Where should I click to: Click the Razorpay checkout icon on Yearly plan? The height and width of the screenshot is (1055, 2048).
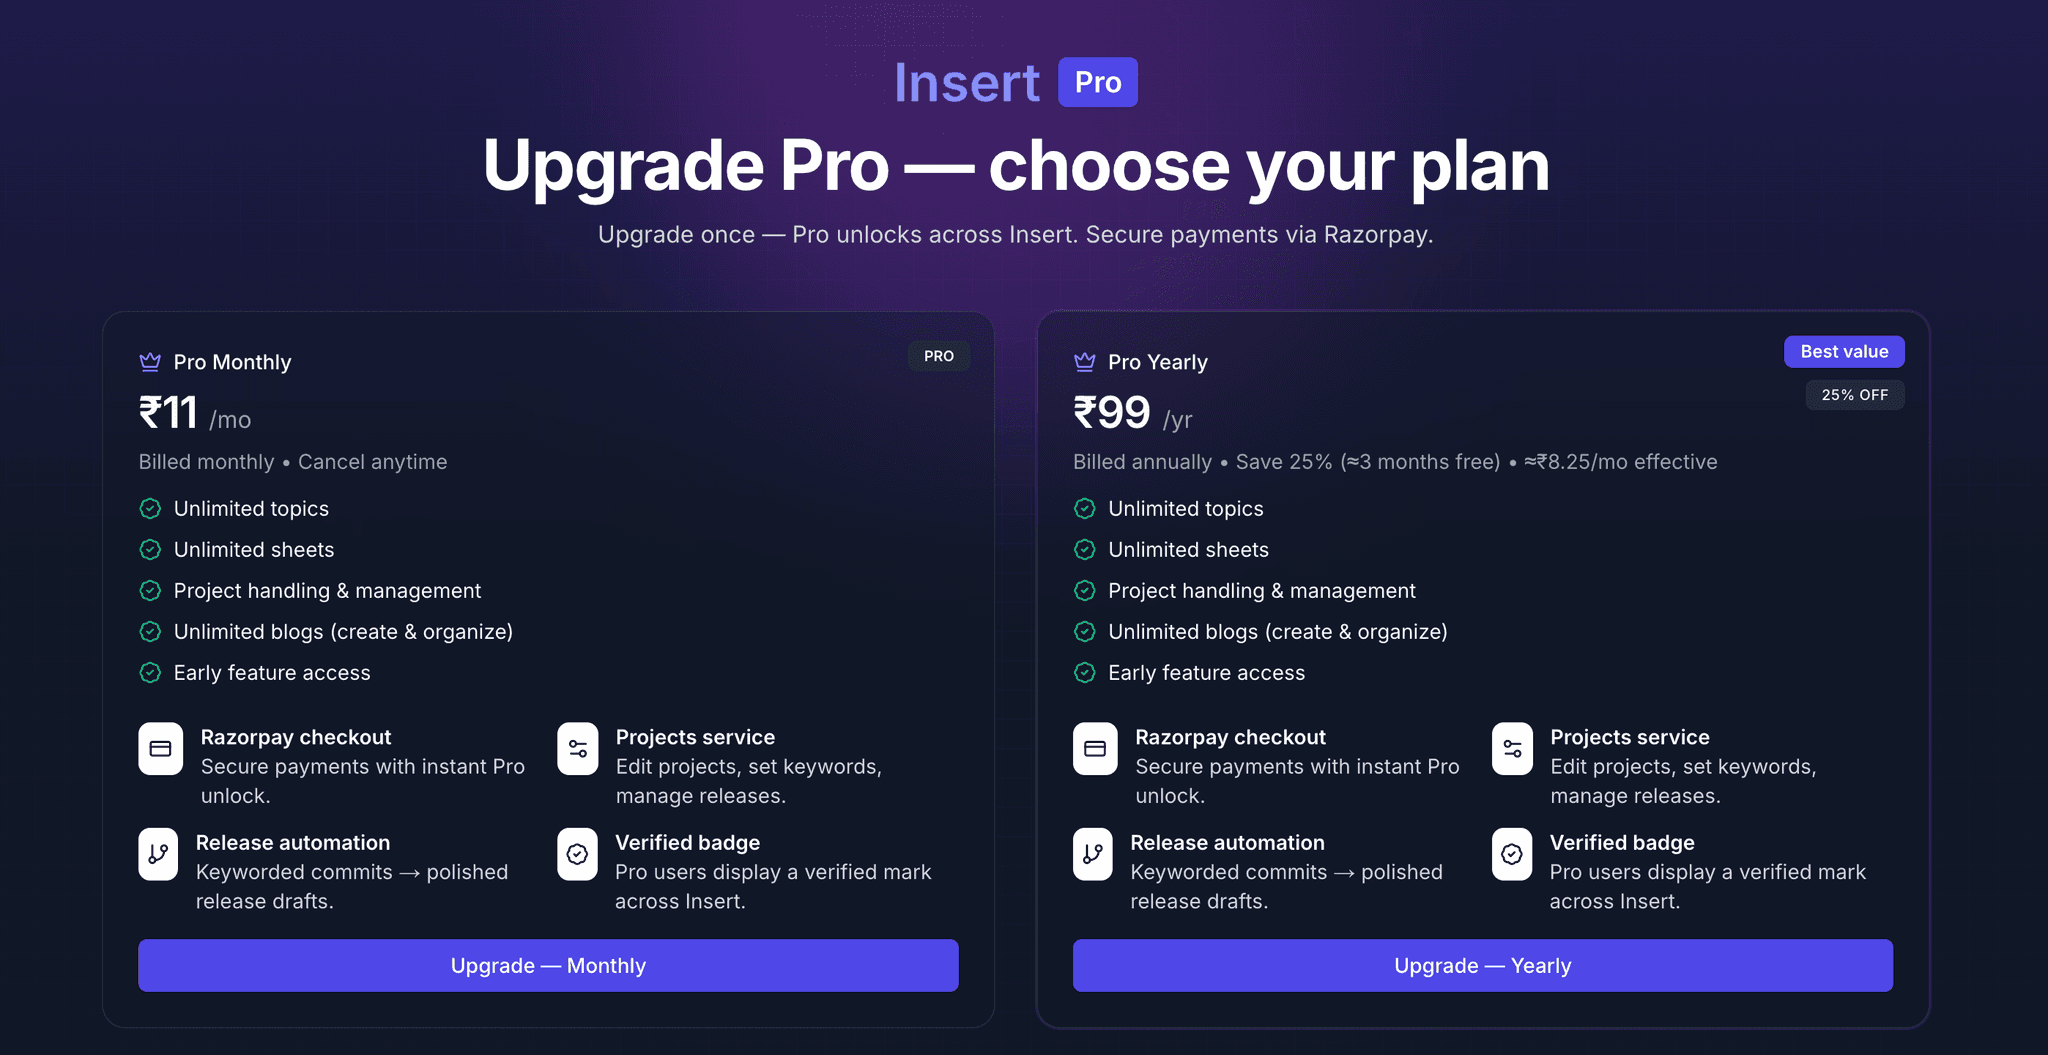point(1095,748)
